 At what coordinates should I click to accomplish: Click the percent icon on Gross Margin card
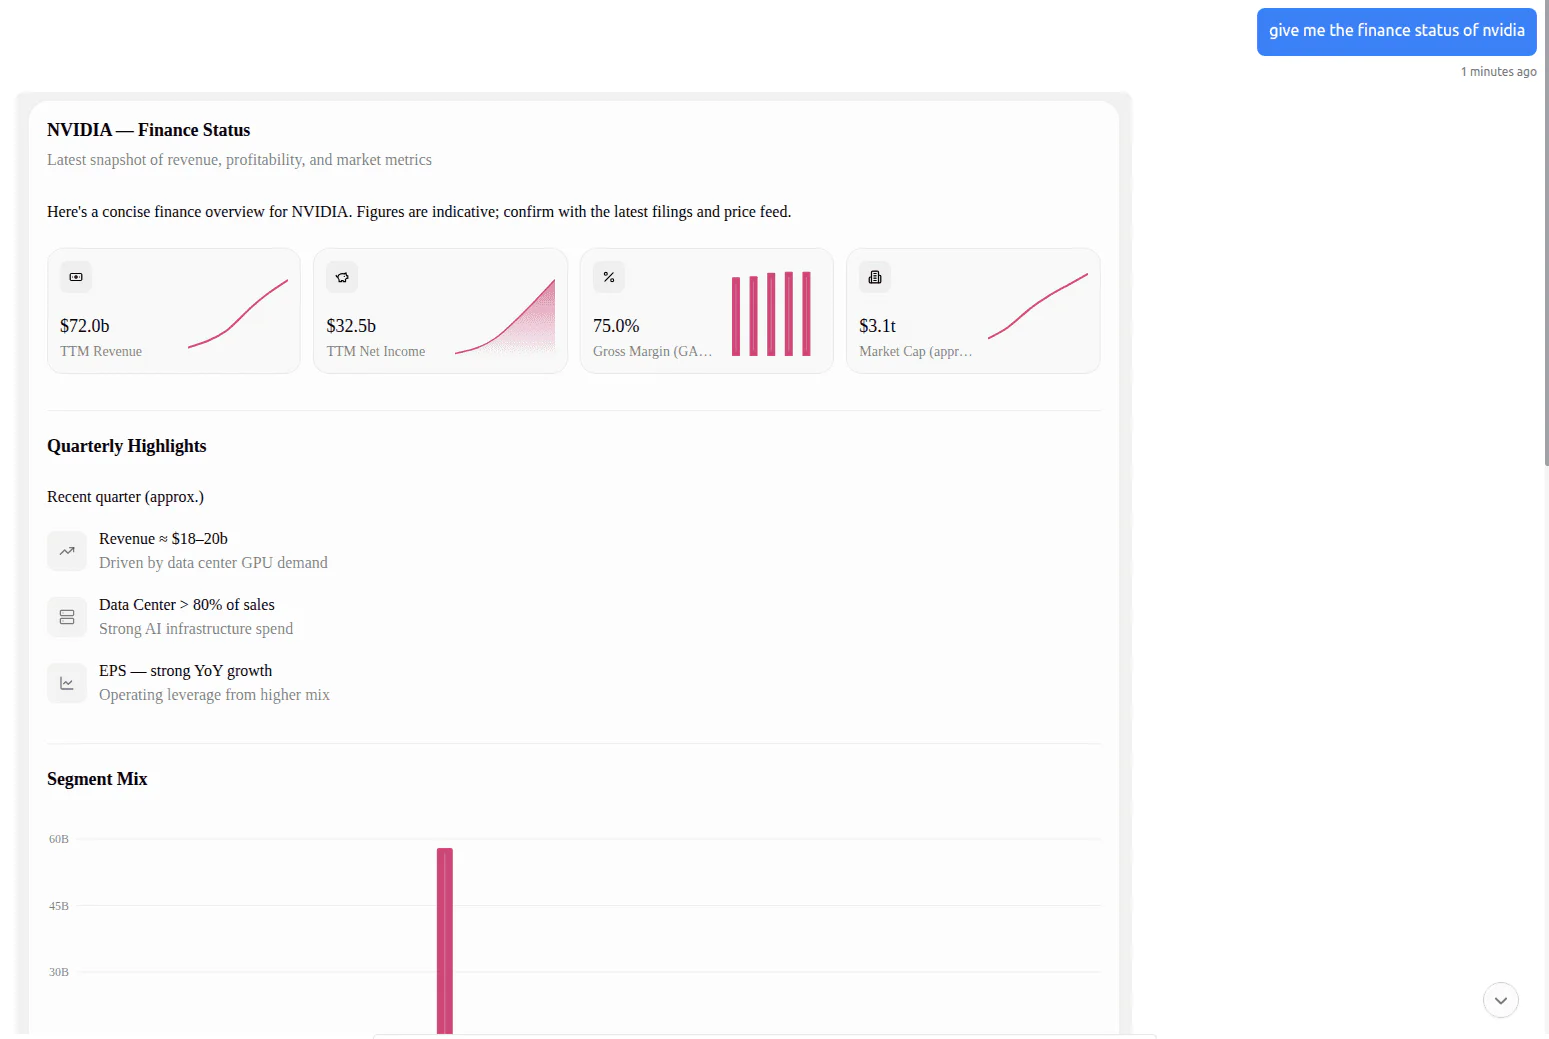609,276
